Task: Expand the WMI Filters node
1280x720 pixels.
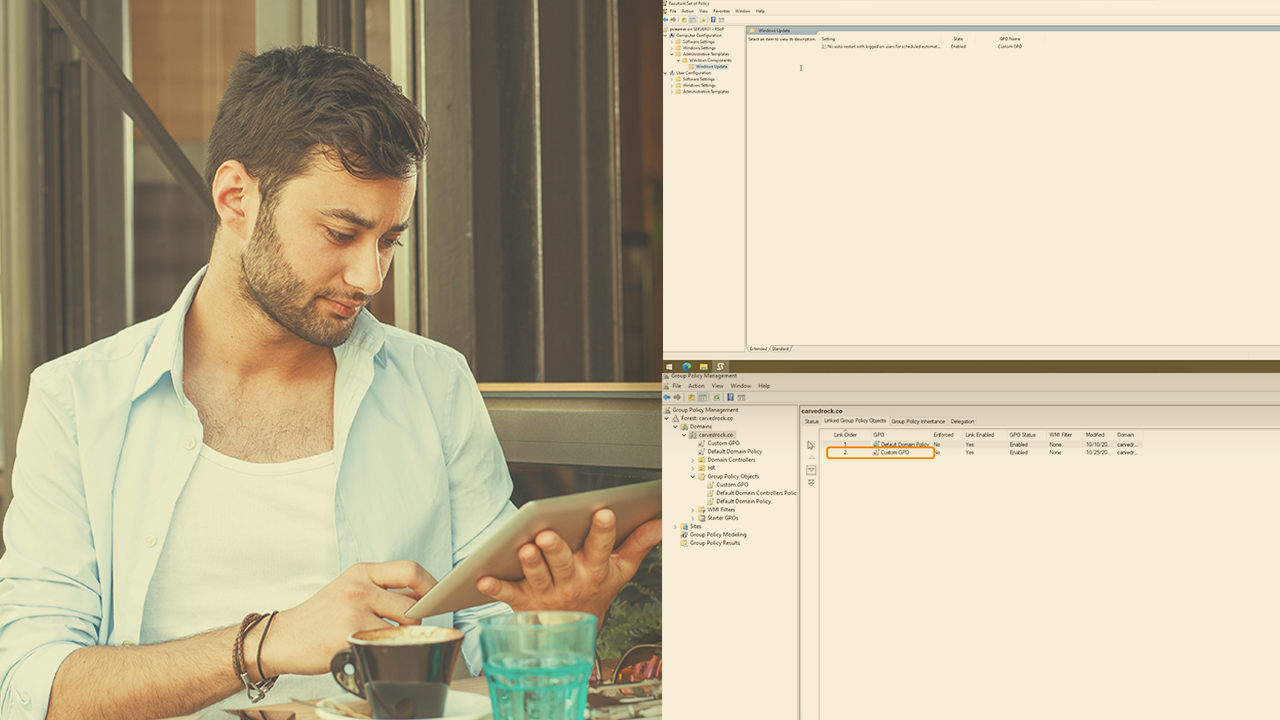Action: tap(692, 510)
